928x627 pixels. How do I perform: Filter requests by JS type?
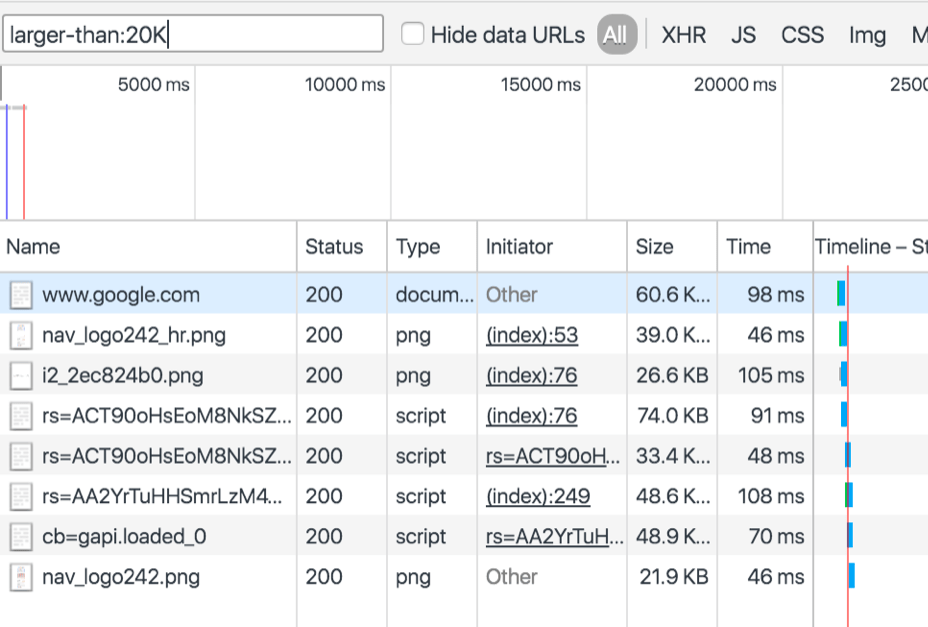pyautogui.click(x=743, y=35)
